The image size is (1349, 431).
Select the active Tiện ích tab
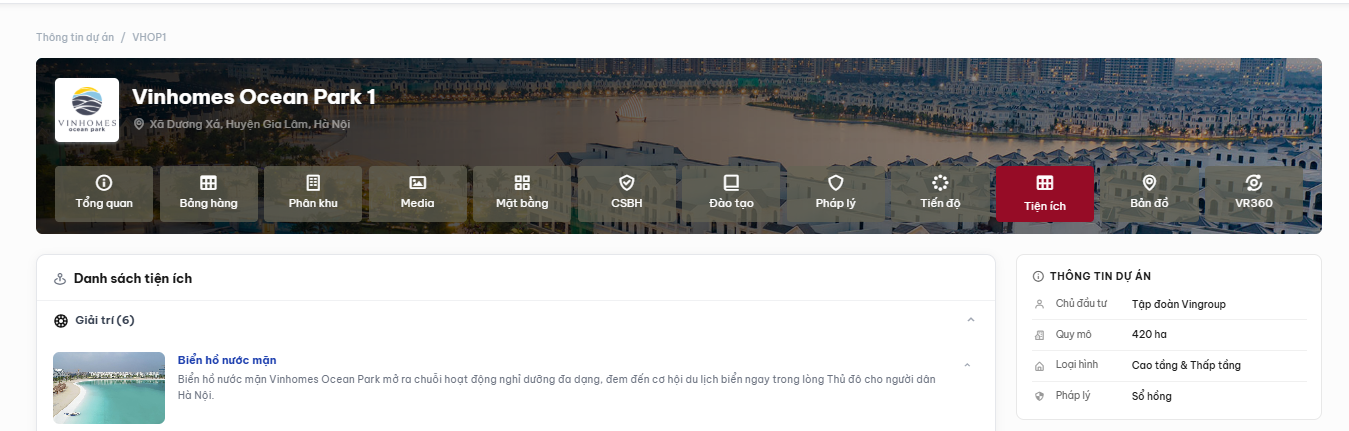click(x=1045, y=194)
